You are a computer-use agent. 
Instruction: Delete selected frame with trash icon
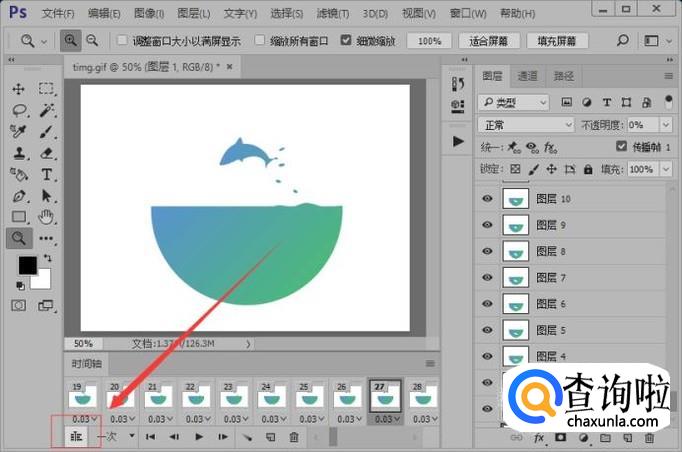point(294,437)
